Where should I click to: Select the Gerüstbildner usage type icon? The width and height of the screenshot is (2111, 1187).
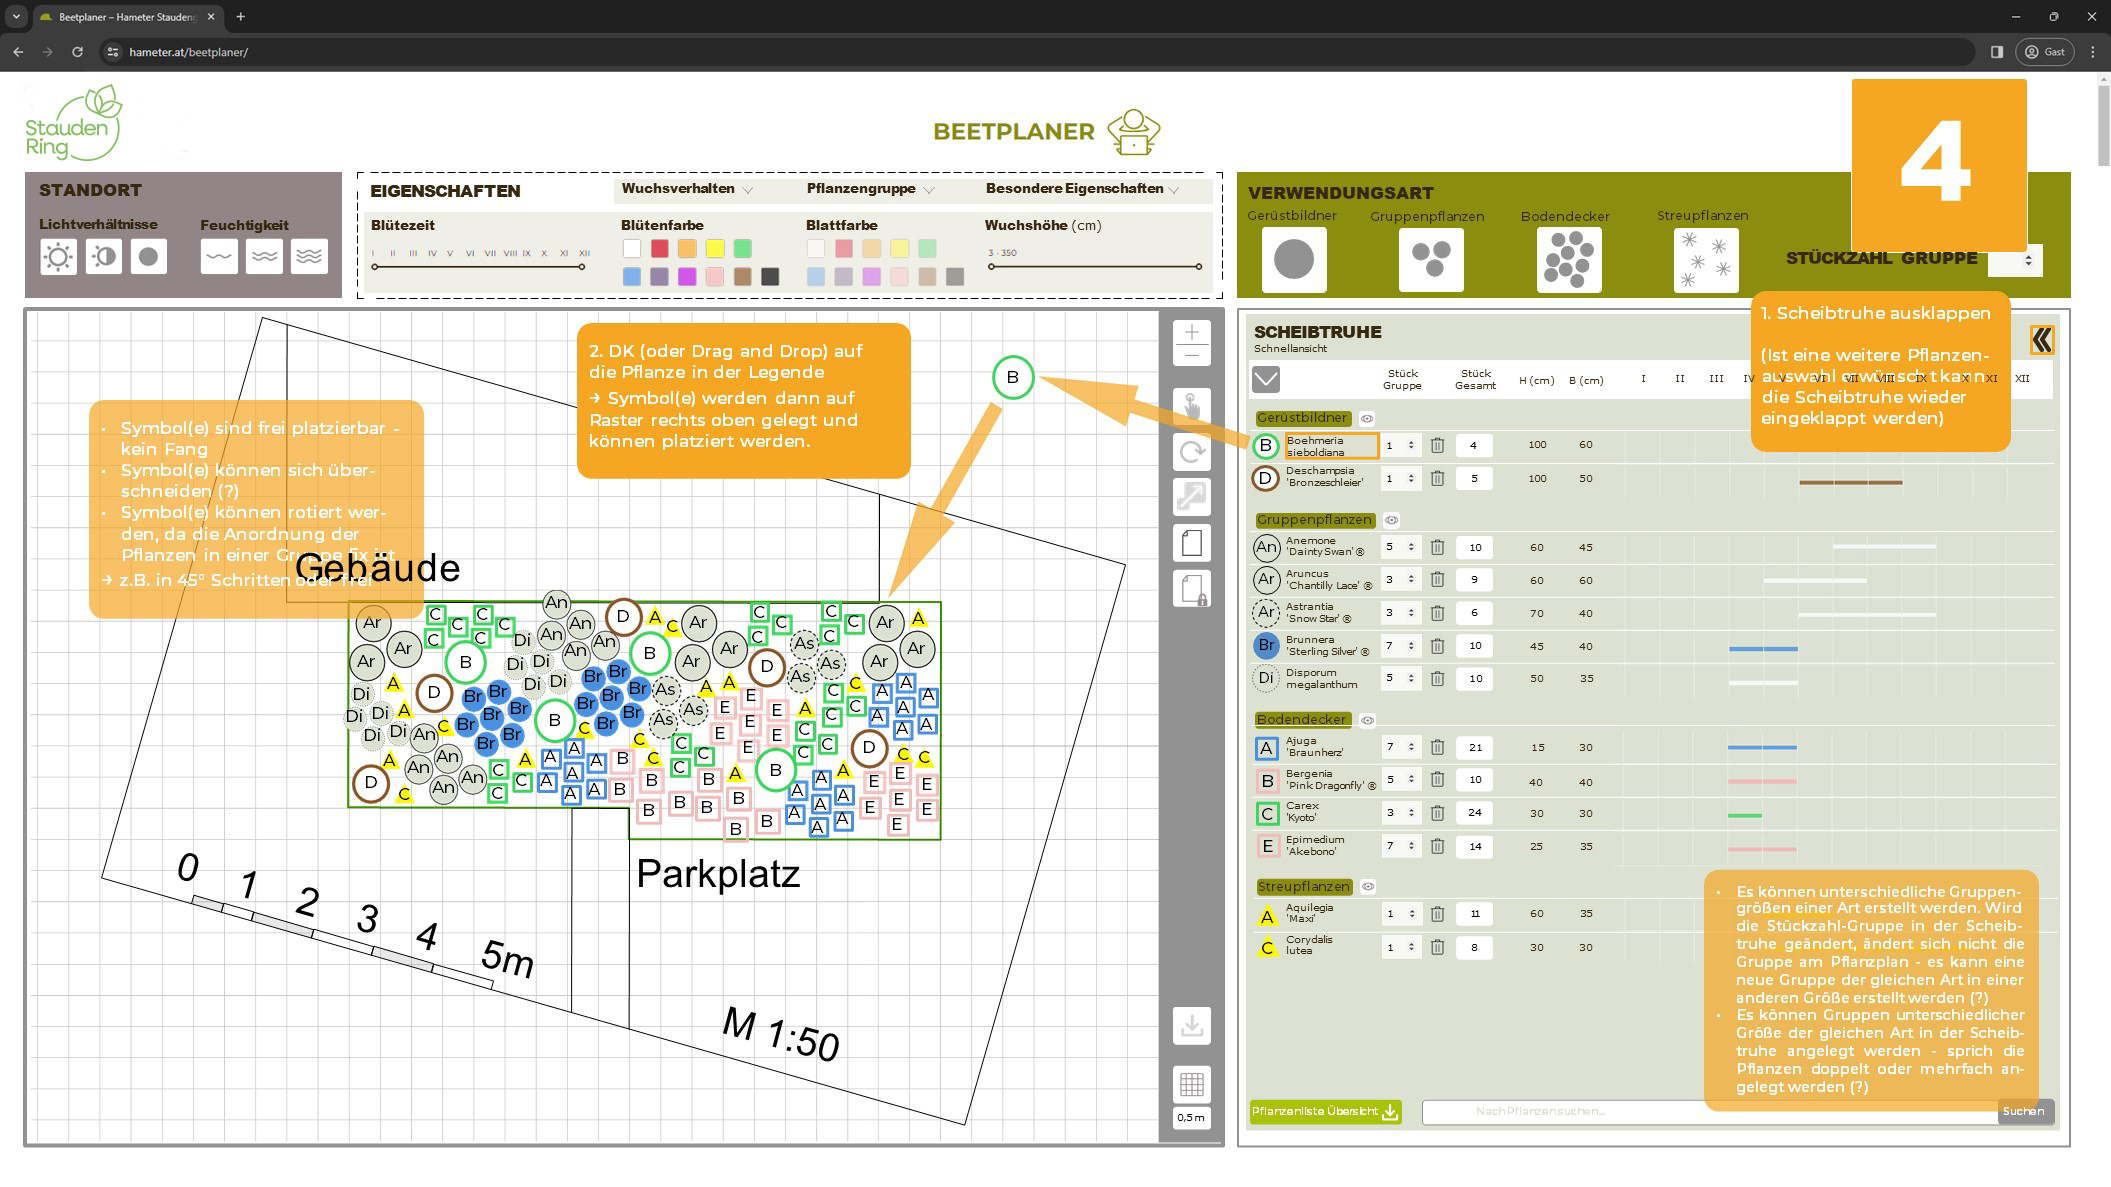tap(1293, 260)
